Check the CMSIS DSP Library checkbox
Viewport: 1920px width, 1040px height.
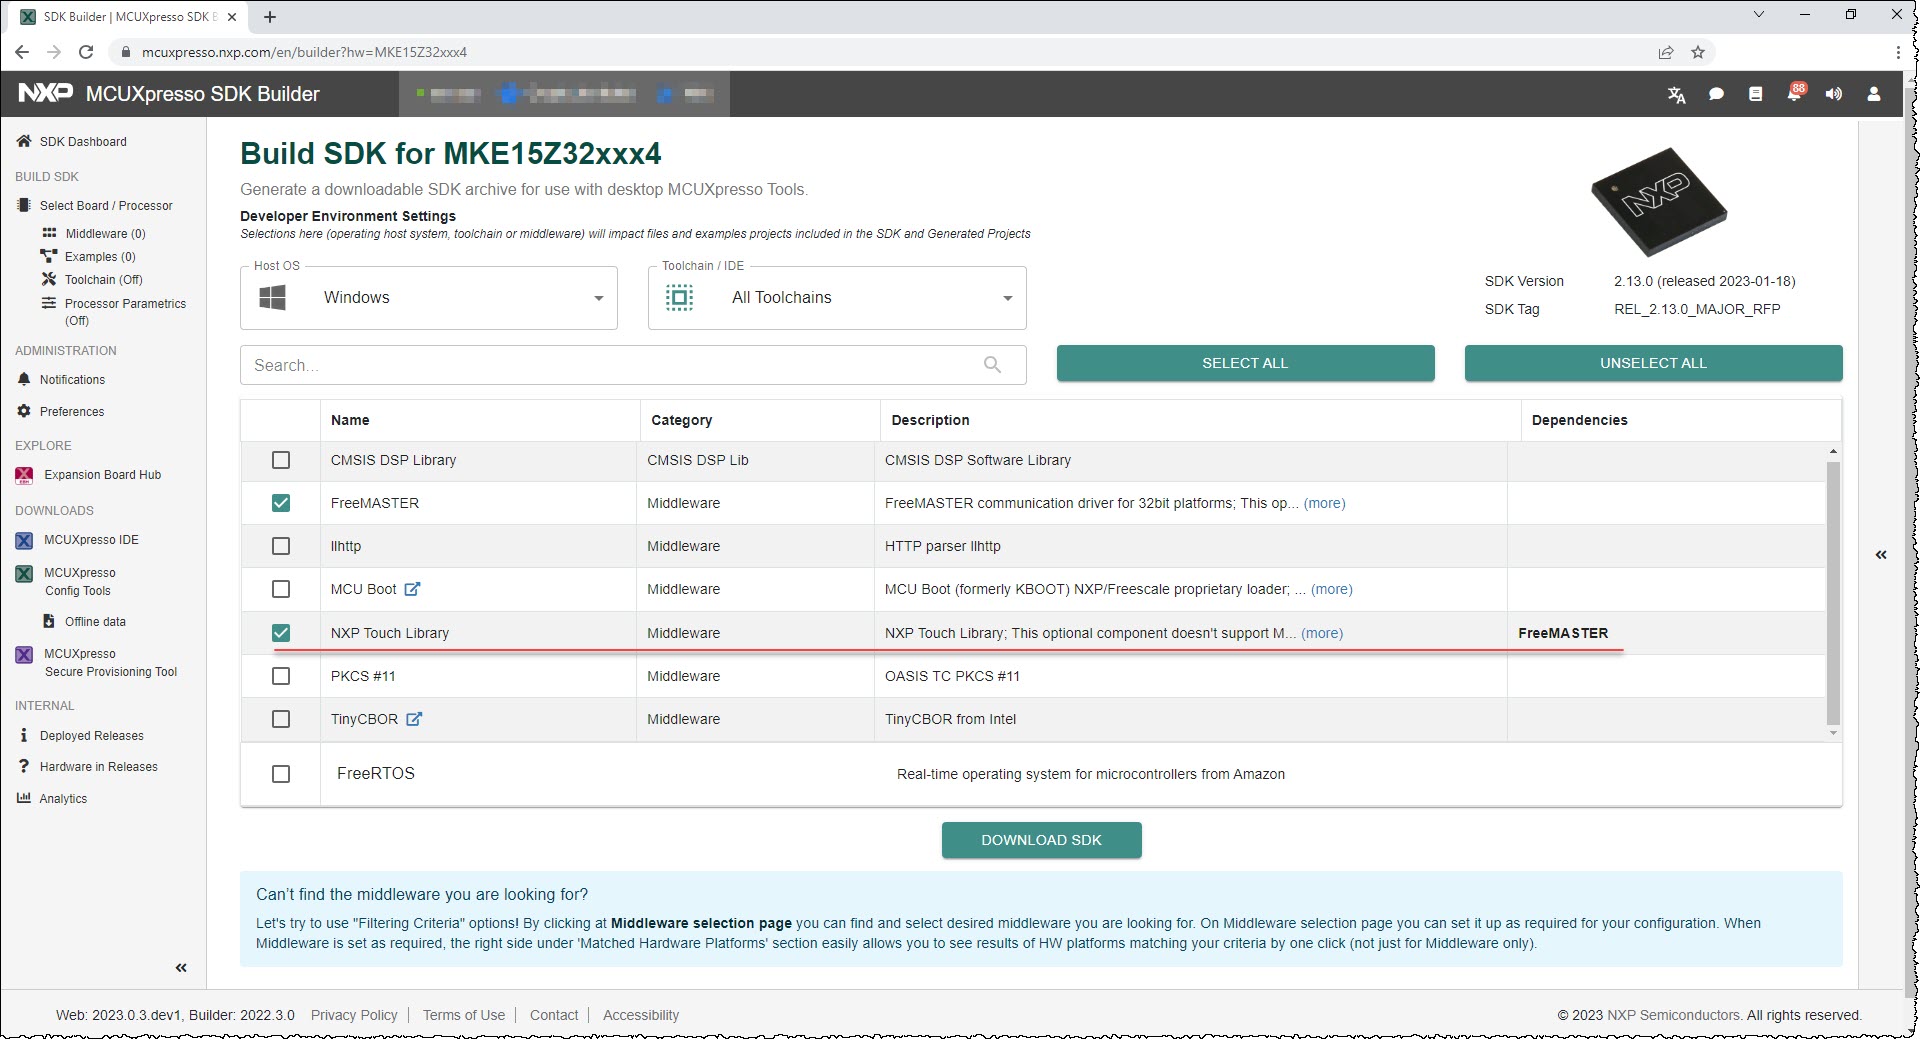[x=281, y=460]
